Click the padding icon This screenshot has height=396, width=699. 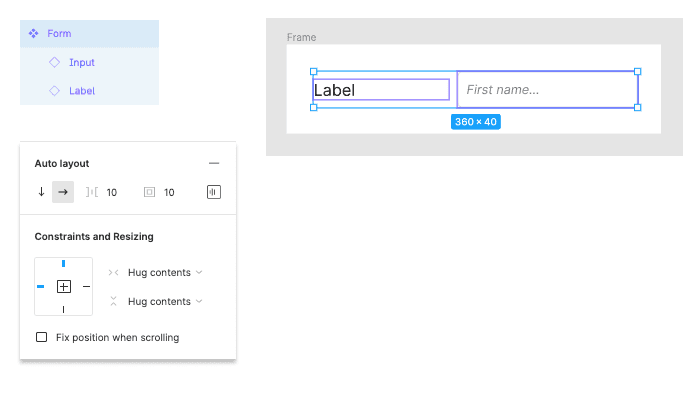(149, 192)
